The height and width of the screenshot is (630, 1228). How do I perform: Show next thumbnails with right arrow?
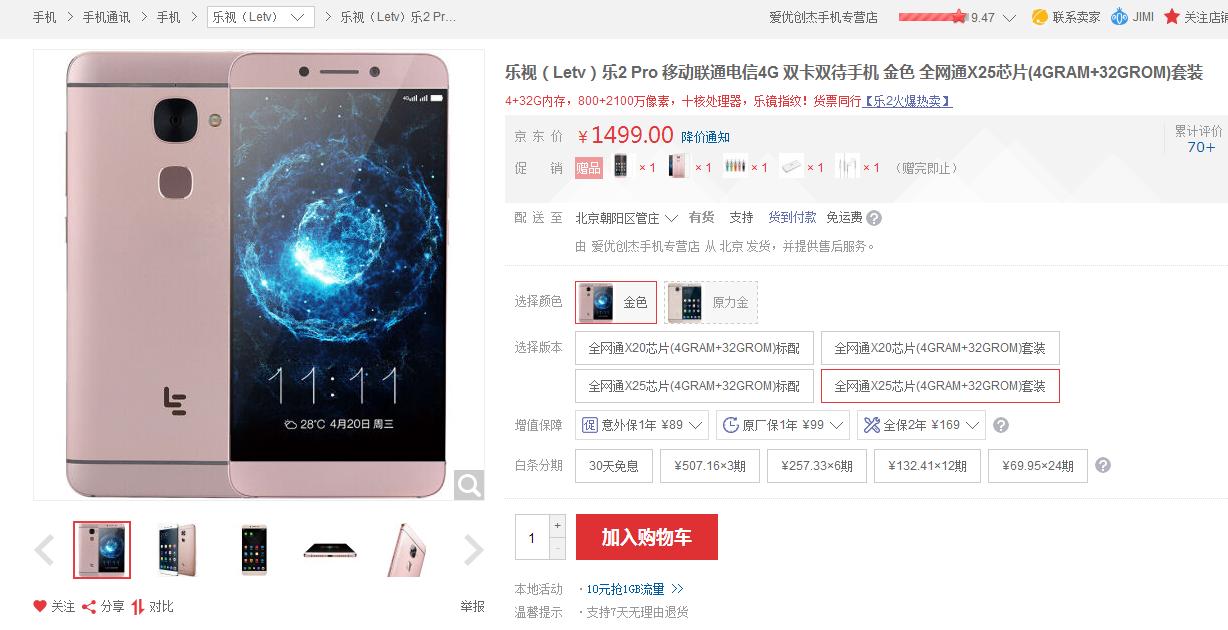[473, 549]
